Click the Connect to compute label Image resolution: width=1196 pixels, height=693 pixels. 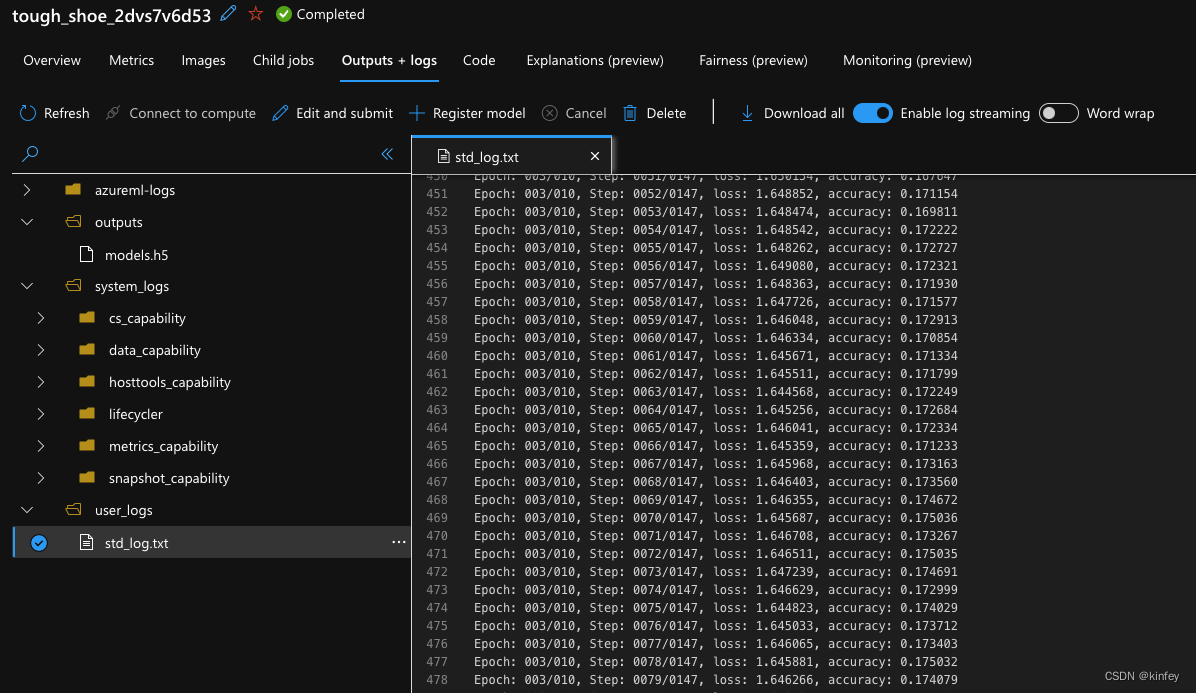192,113
